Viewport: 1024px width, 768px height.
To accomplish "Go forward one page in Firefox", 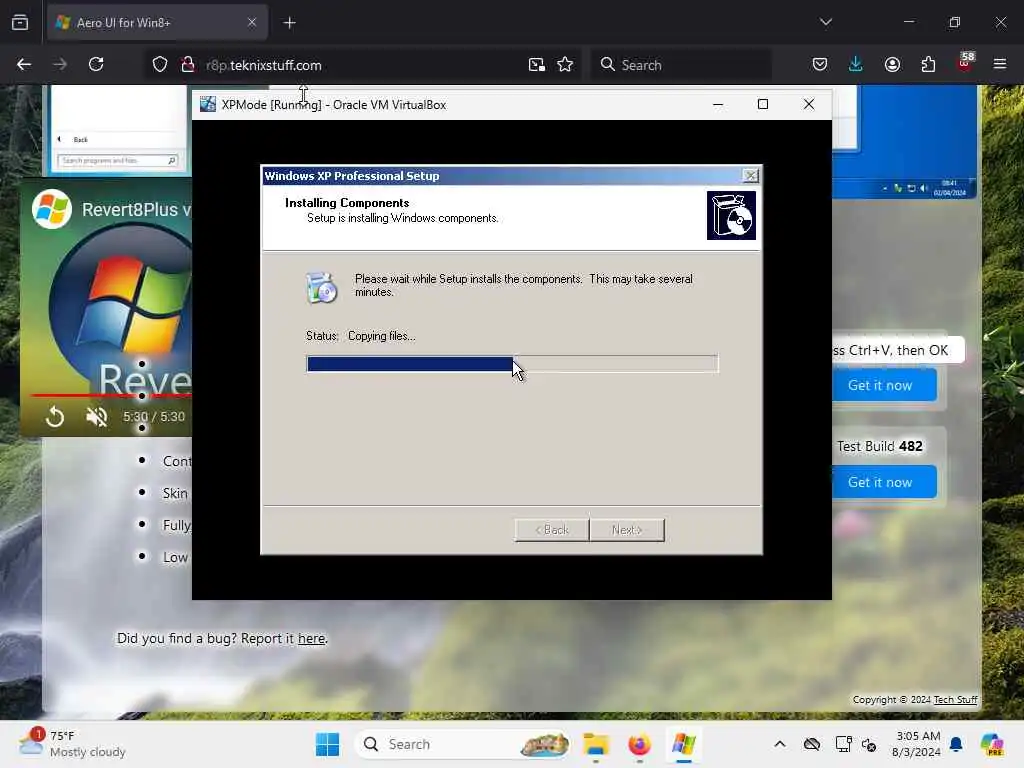I will pos(60,65).
